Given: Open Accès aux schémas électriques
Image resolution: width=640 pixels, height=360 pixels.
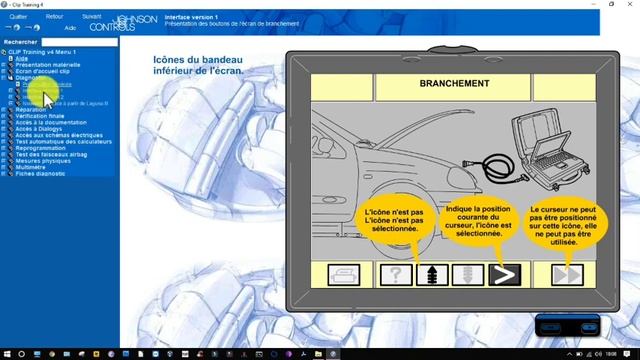Looking at the screenshot, I should coord(59,136).
